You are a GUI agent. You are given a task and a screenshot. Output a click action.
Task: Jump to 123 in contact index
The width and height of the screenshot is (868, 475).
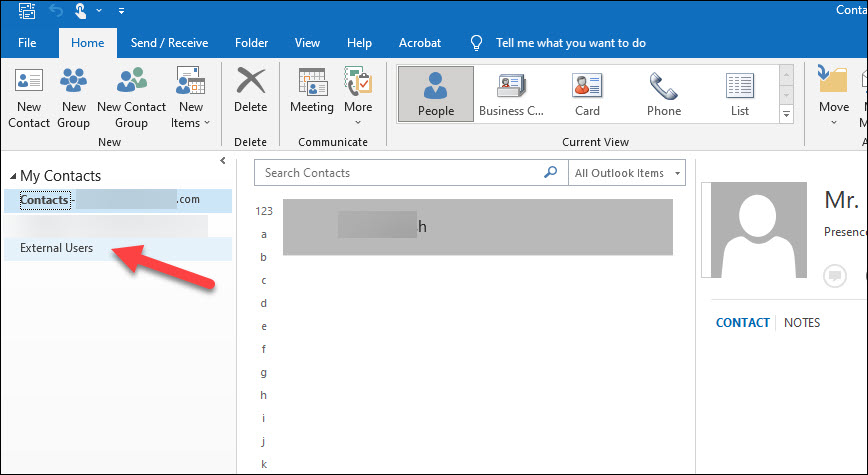(264, 211)
